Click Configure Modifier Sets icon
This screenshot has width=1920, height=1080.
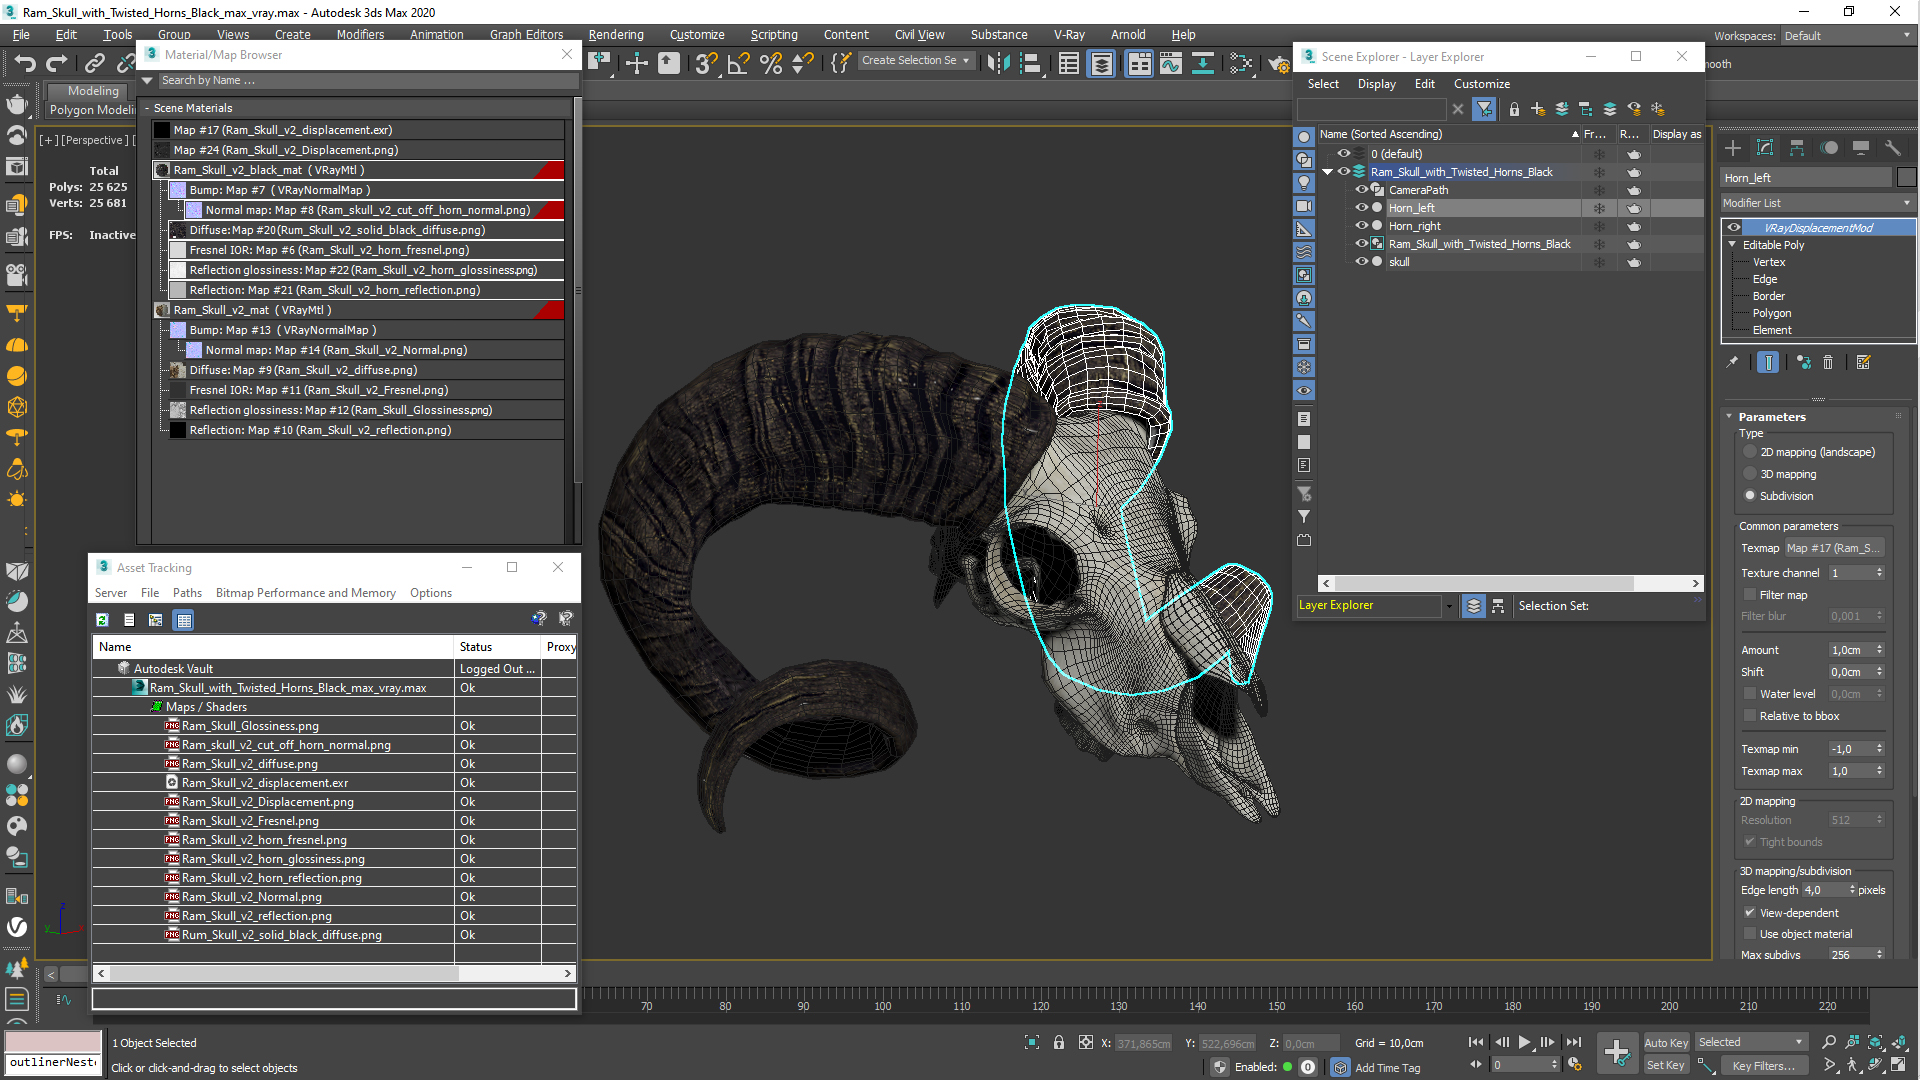click(1864, 363)
